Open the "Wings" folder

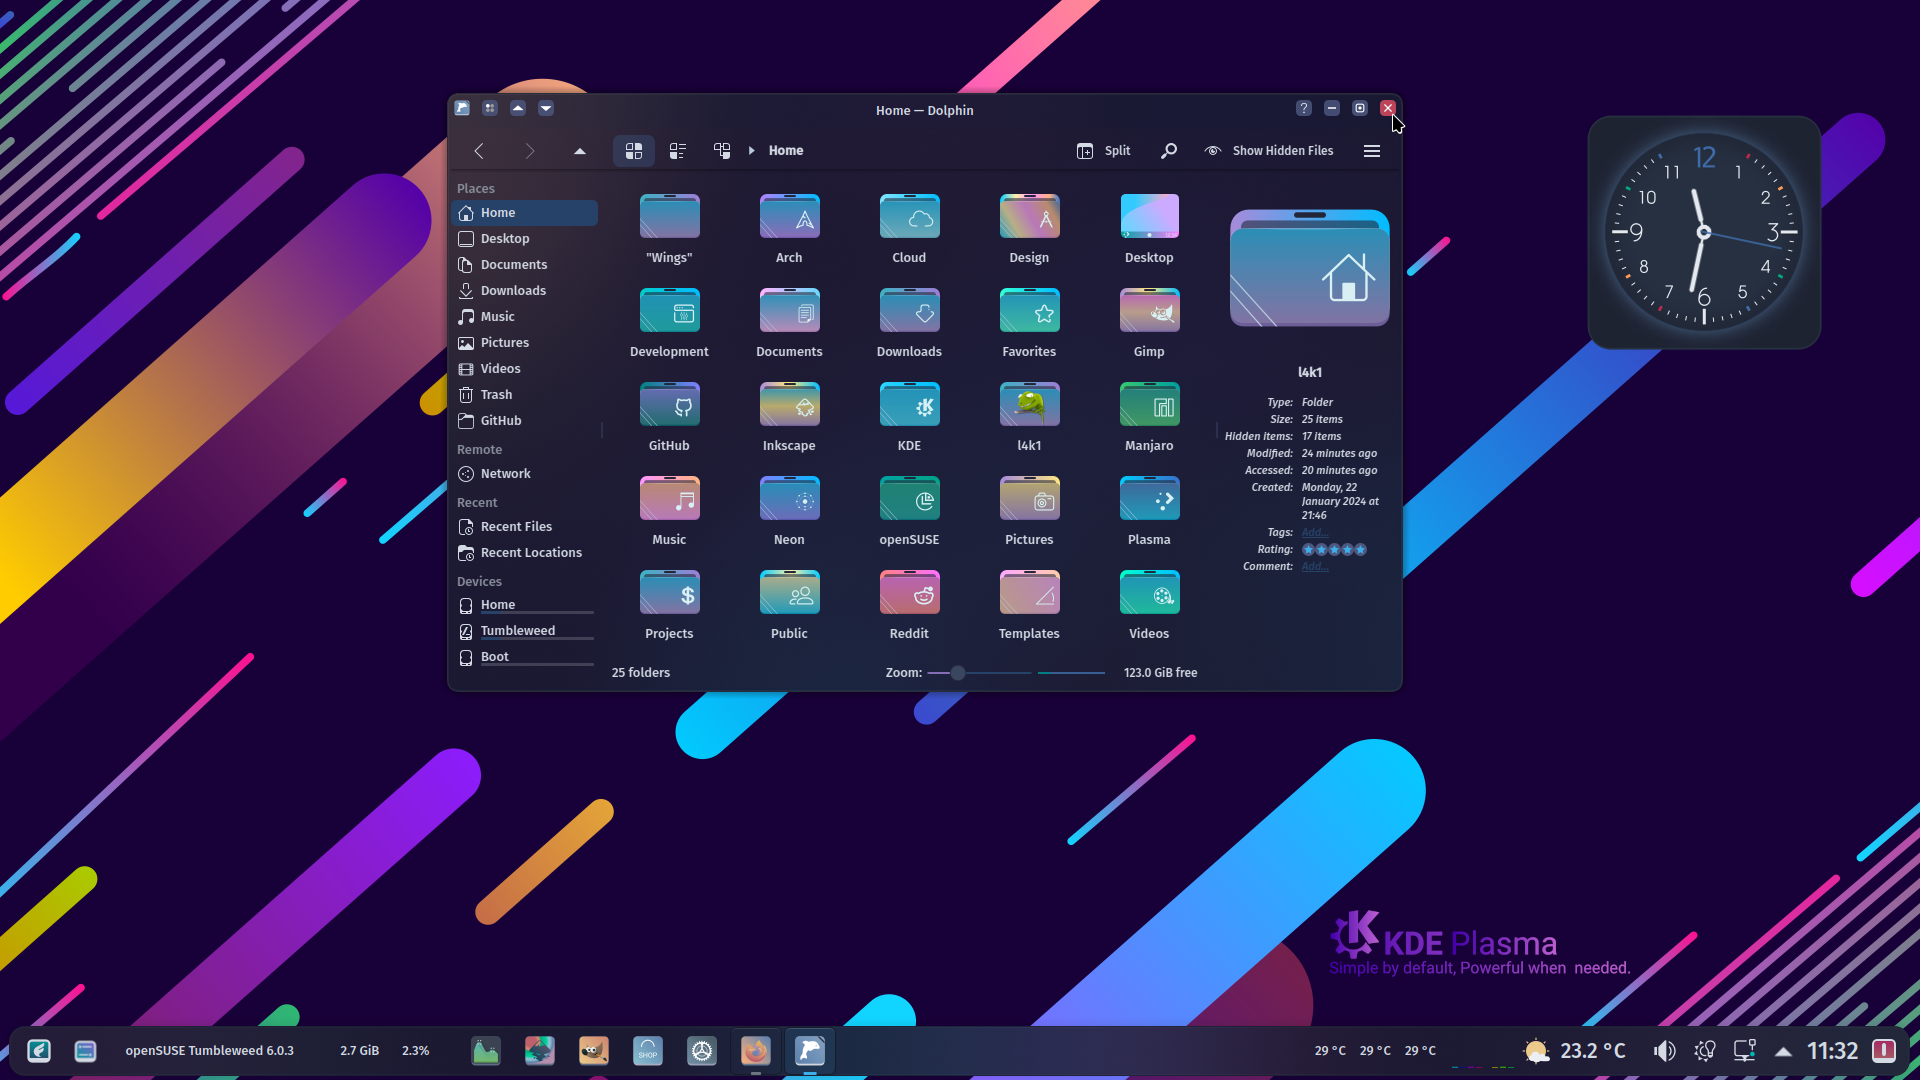tap(669, 229)
